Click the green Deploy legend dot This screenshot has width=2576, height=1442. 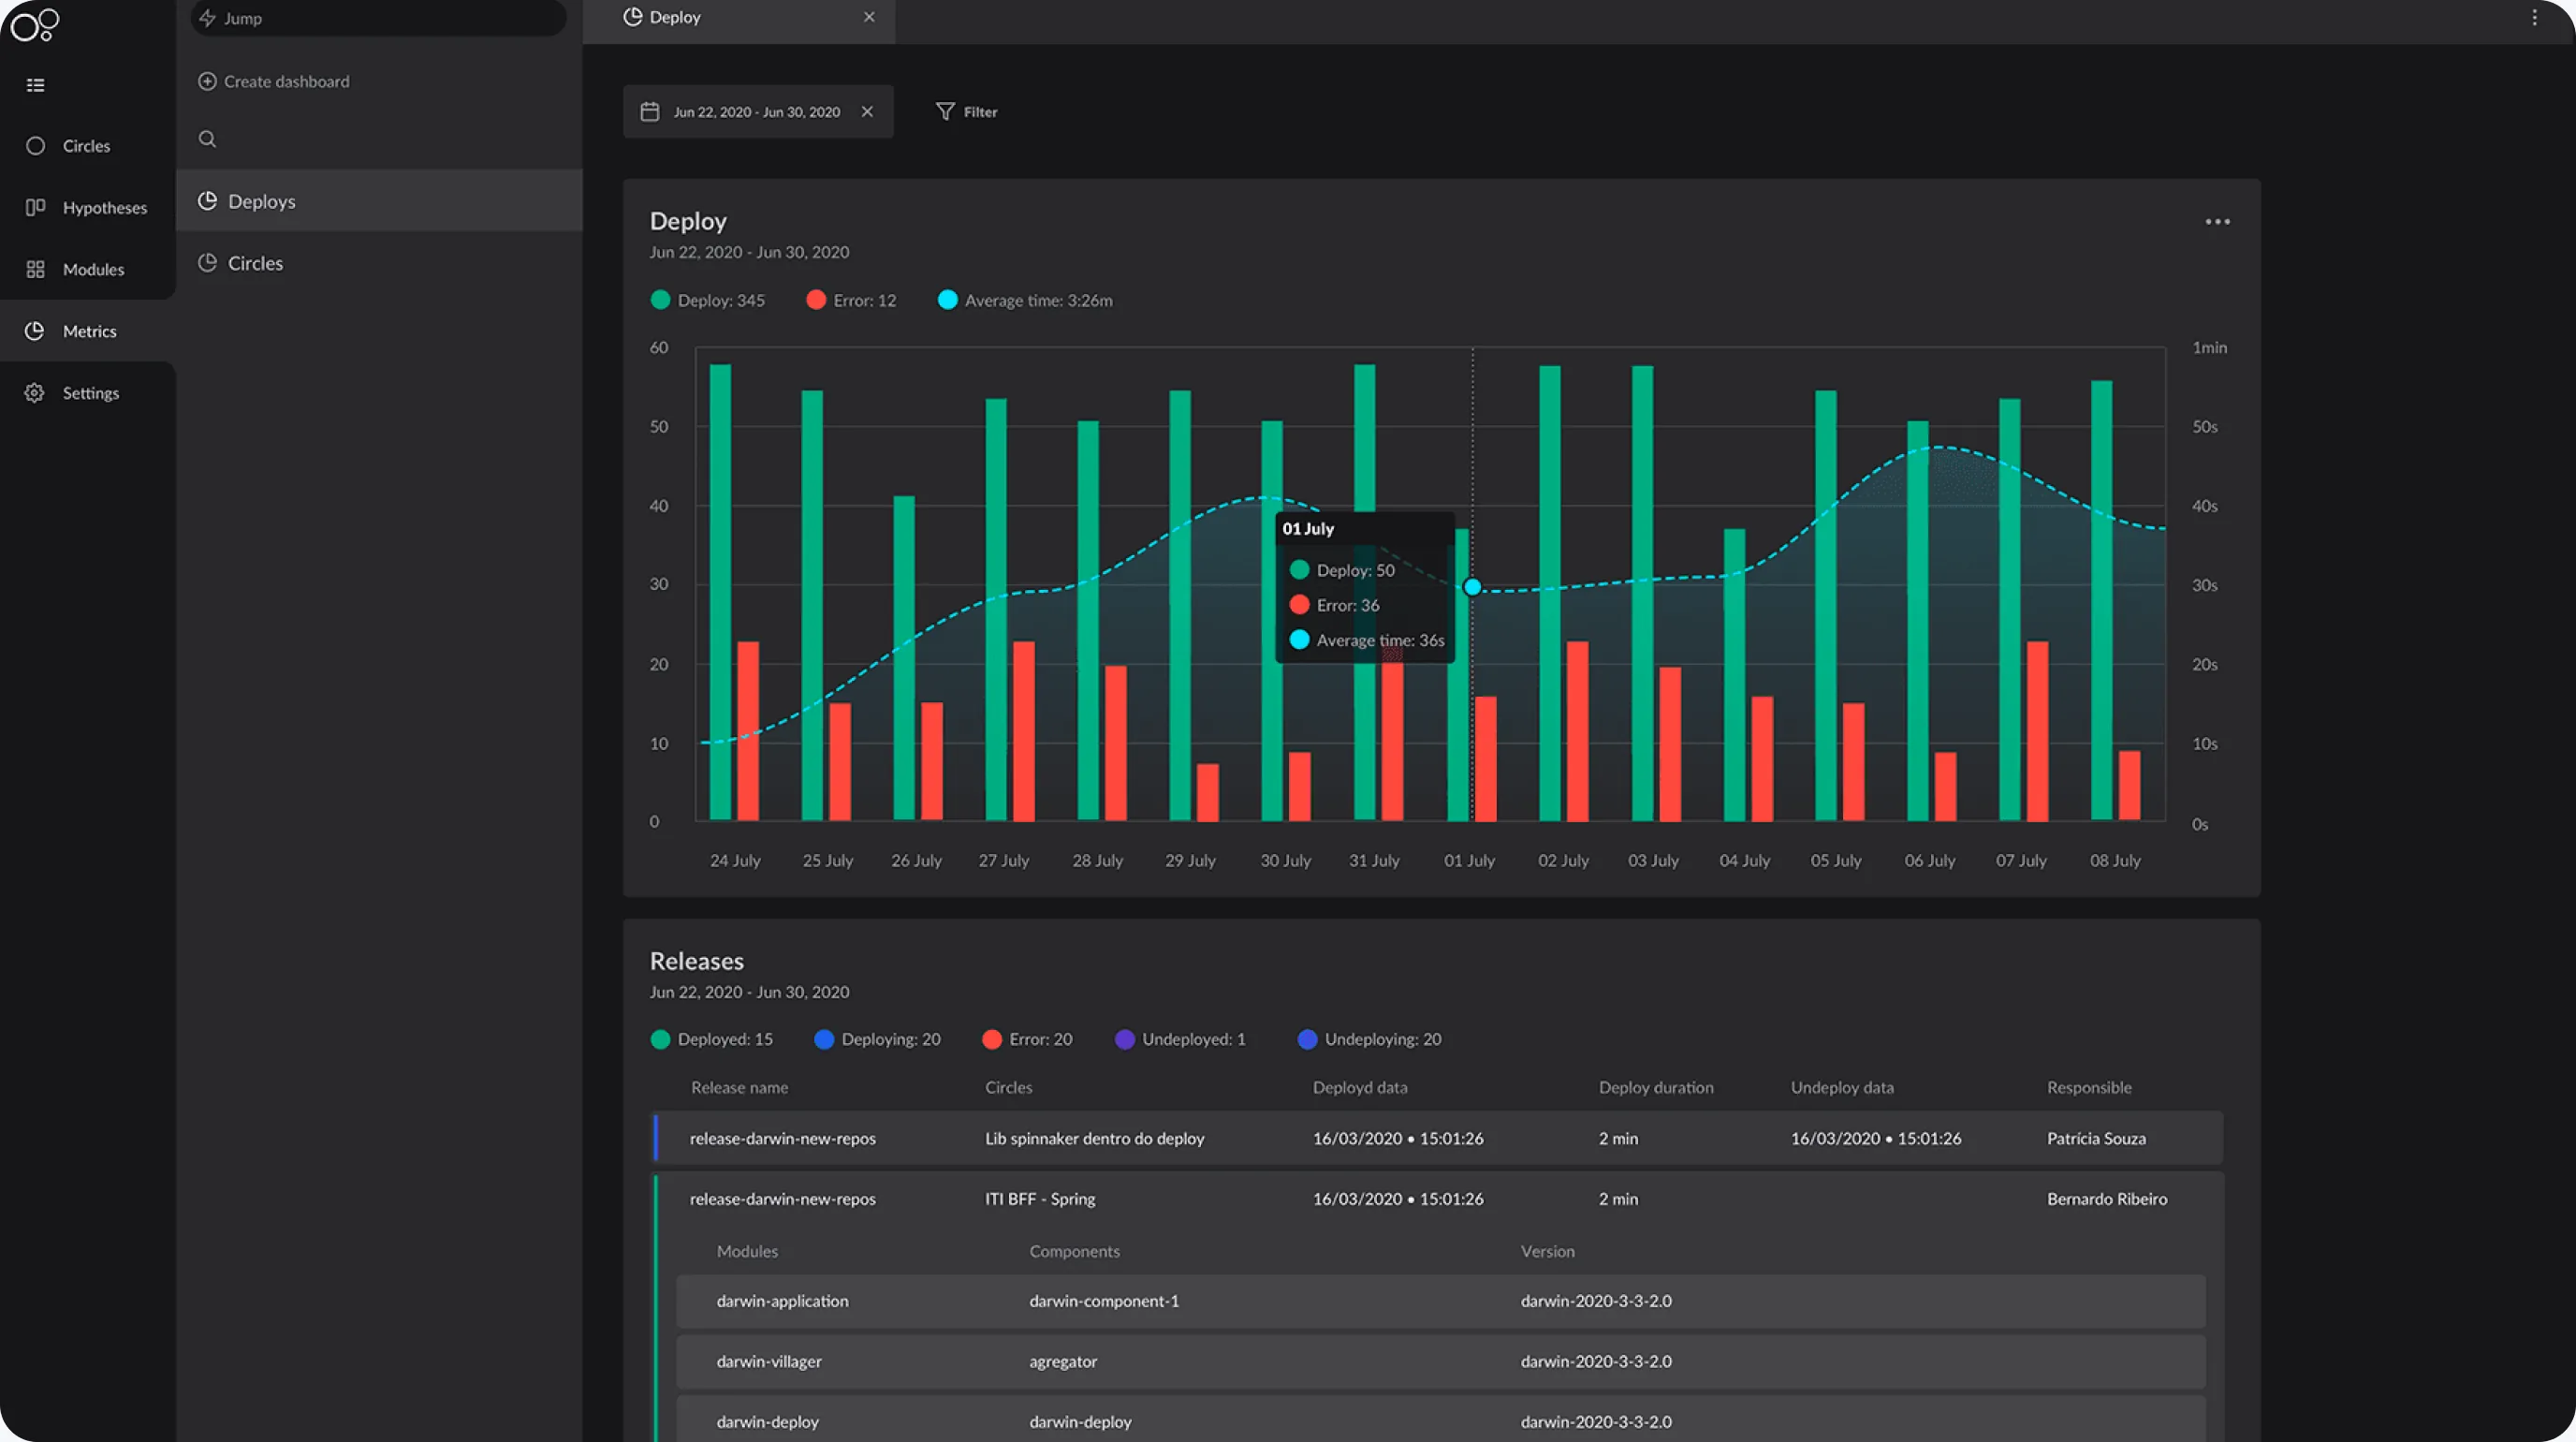point(660,300)
